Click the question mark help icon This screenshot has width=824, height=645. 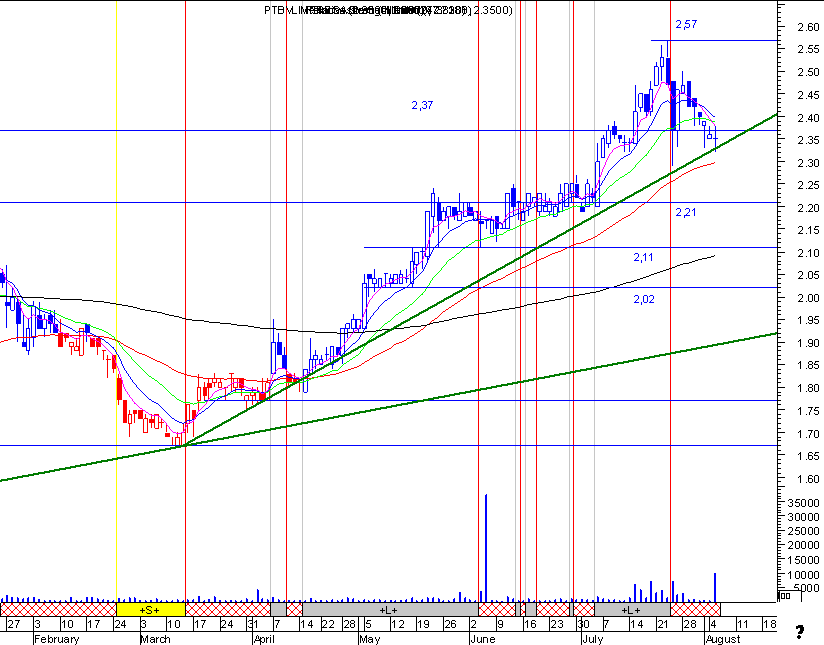pos(799,631)
